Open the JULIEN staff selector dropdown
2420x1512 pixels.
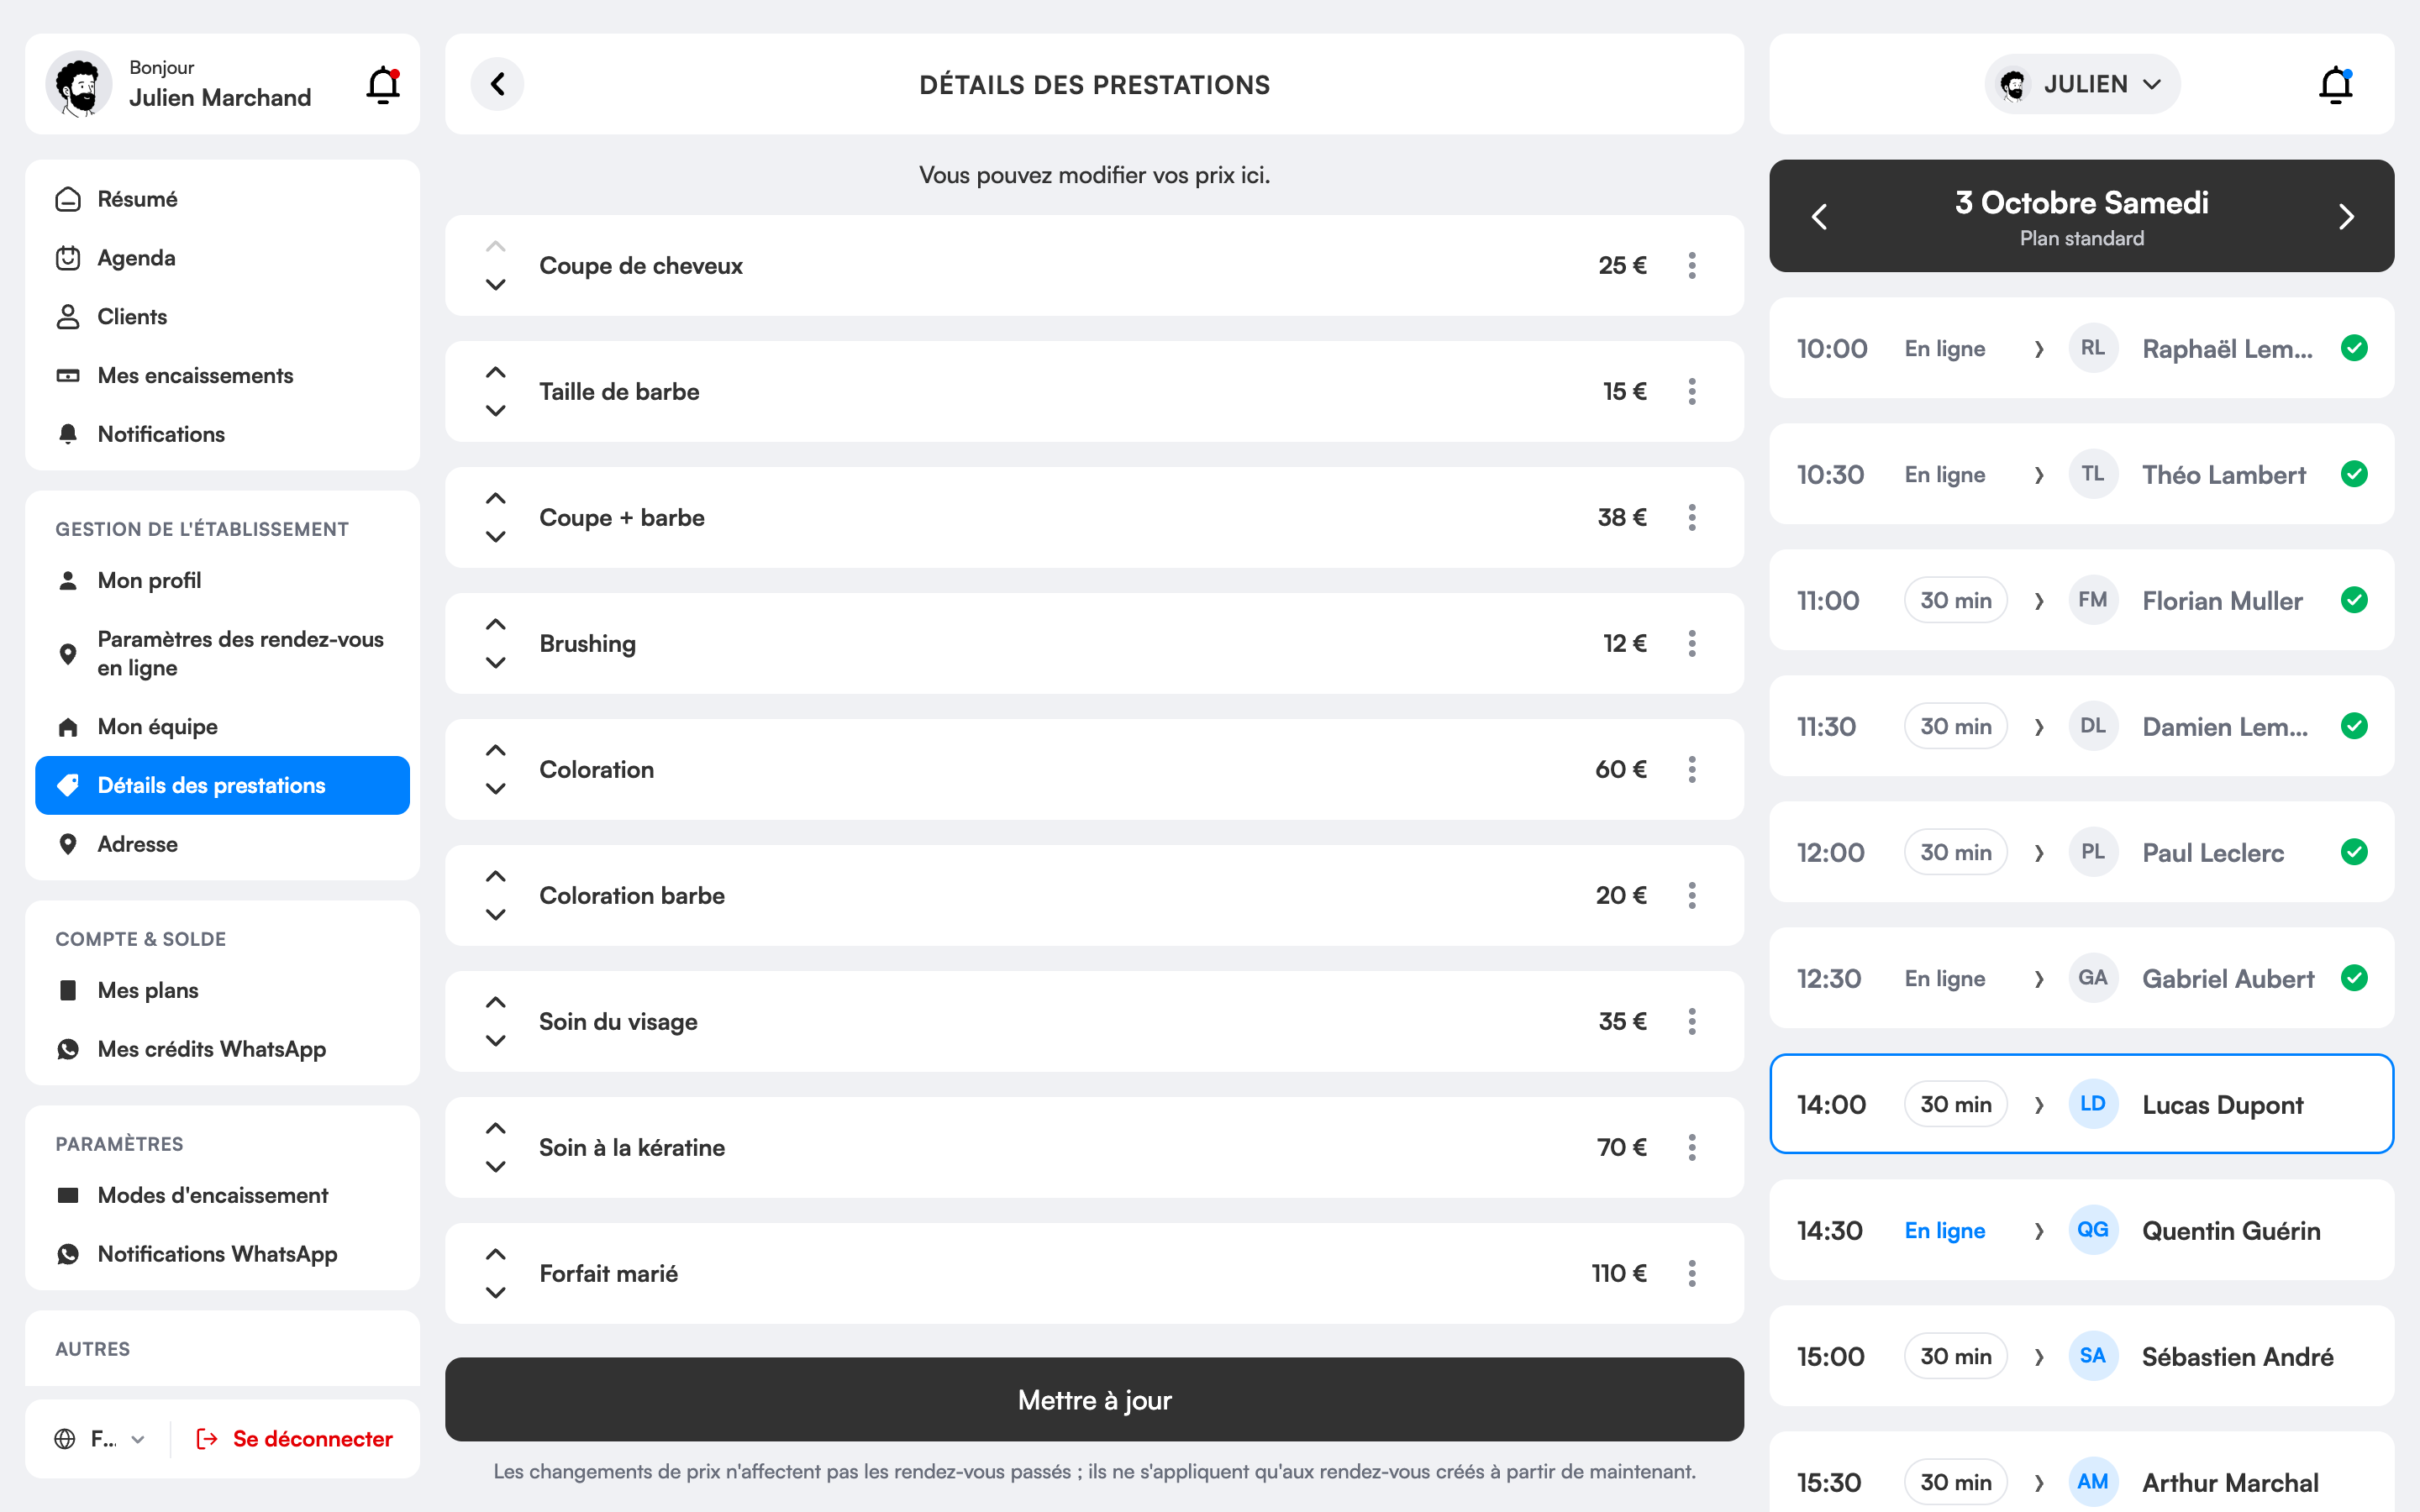[x=2081, y=84]
